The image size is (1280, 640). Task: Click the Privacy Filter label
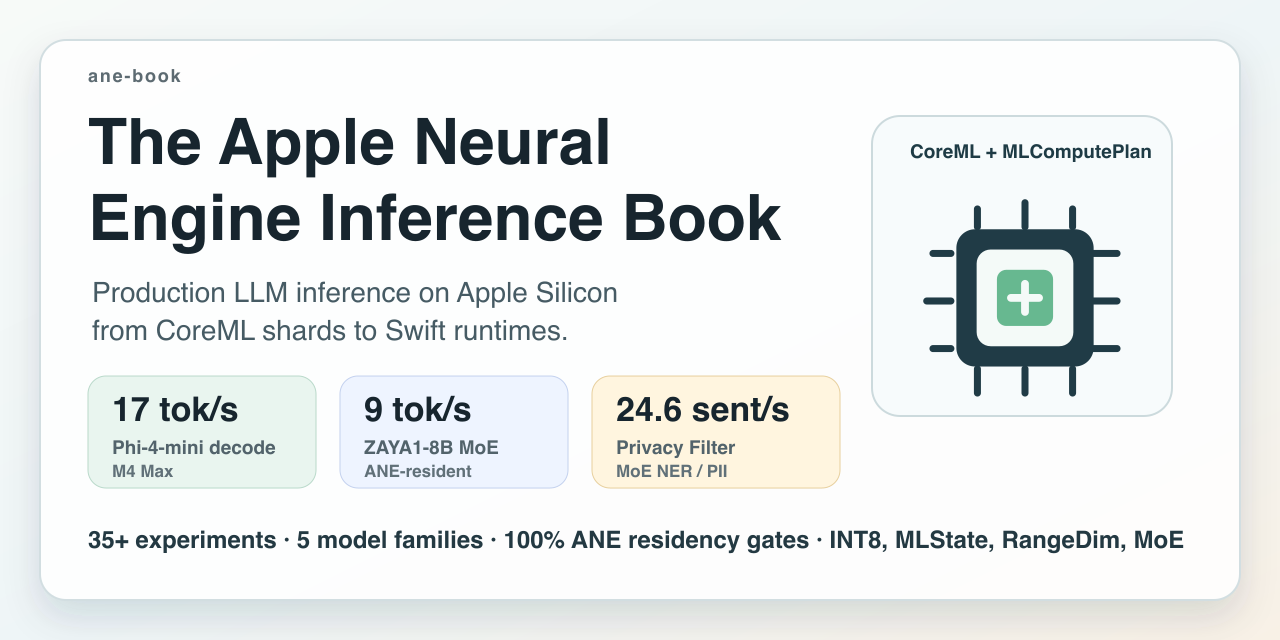pos(673,447)
